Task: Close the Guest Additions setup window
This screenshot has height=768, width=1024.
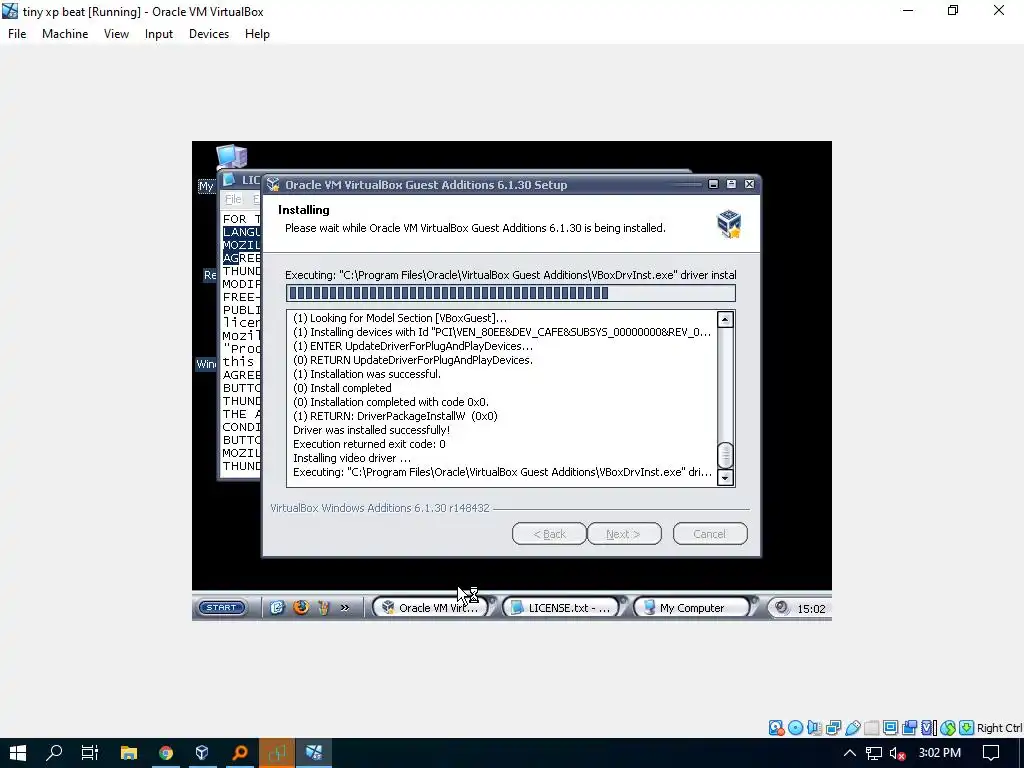Action: click(x=750, y=185)
